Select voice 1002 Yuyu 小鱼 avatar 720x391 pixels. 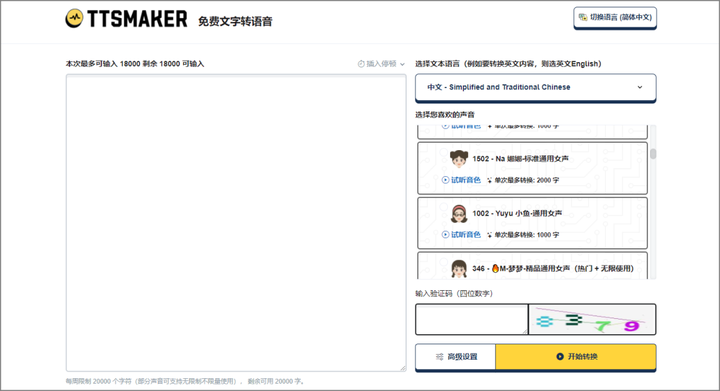tap(459, 213)
